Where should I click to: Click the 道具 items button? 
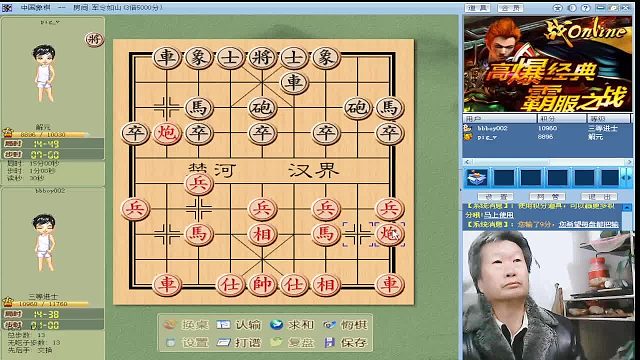[x=478, y=8]
